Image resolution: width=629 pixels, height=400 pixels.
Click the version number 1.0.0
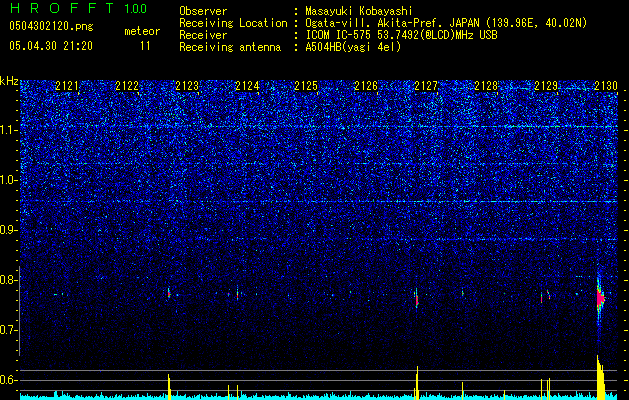[x=135, y=9]
